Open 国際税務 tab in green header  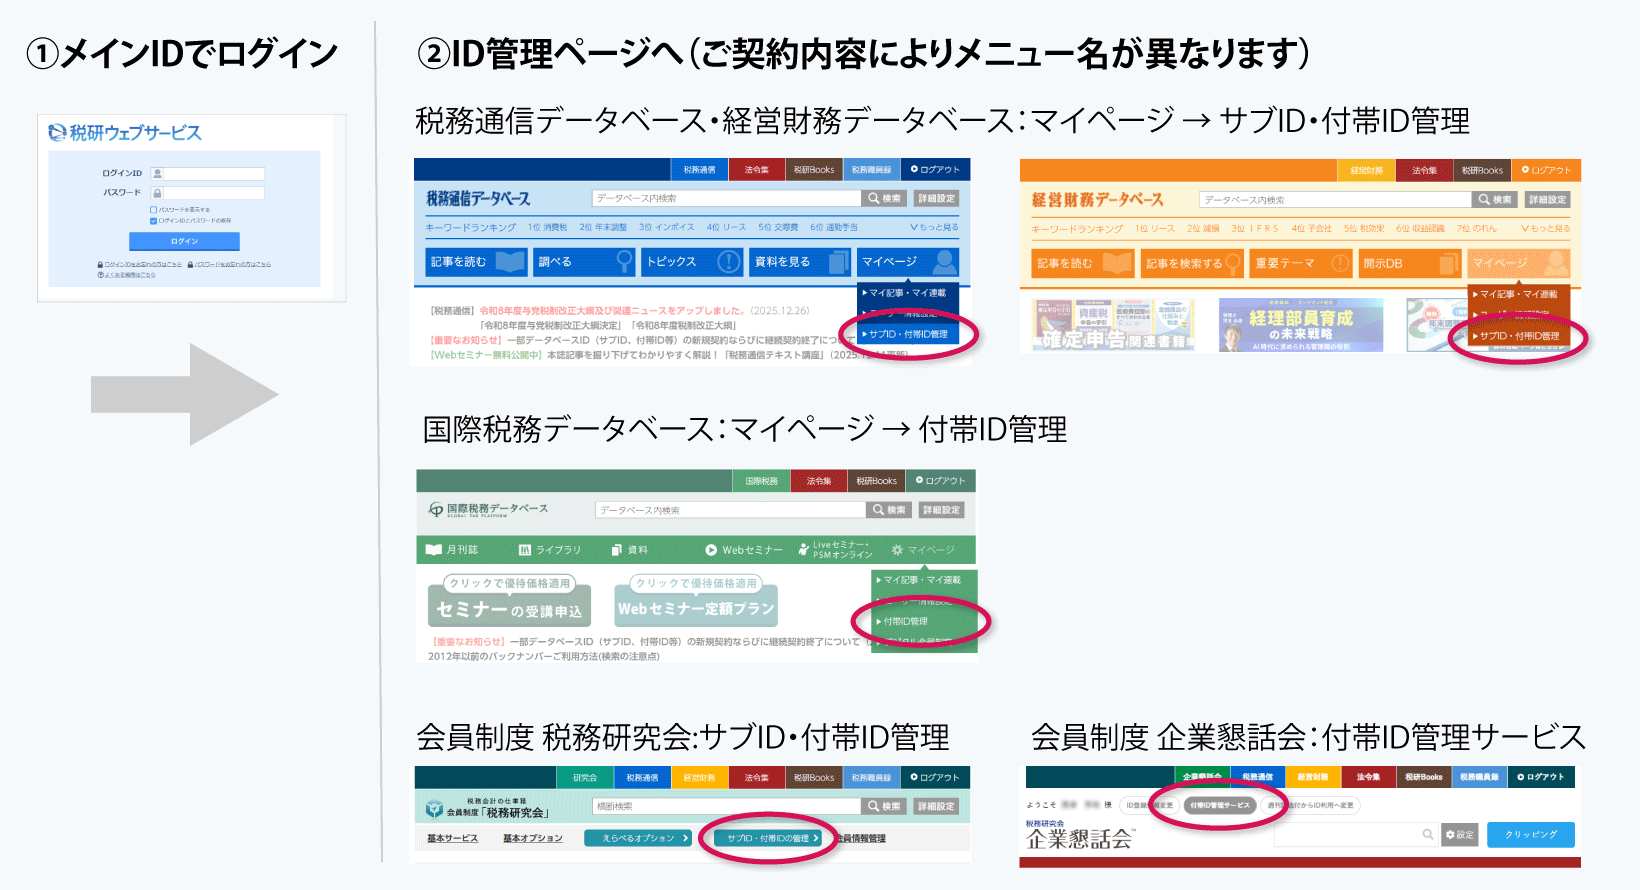[x=762, y=481]
